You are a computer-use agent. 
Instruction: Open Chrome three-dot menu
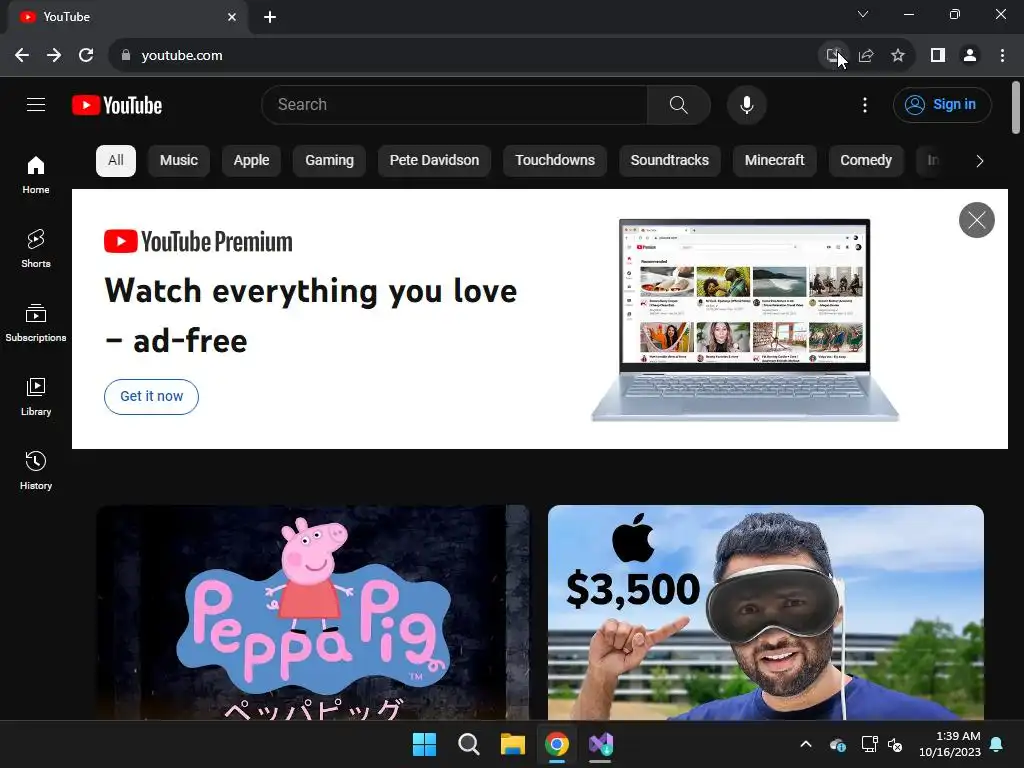tap(1002, 56)
